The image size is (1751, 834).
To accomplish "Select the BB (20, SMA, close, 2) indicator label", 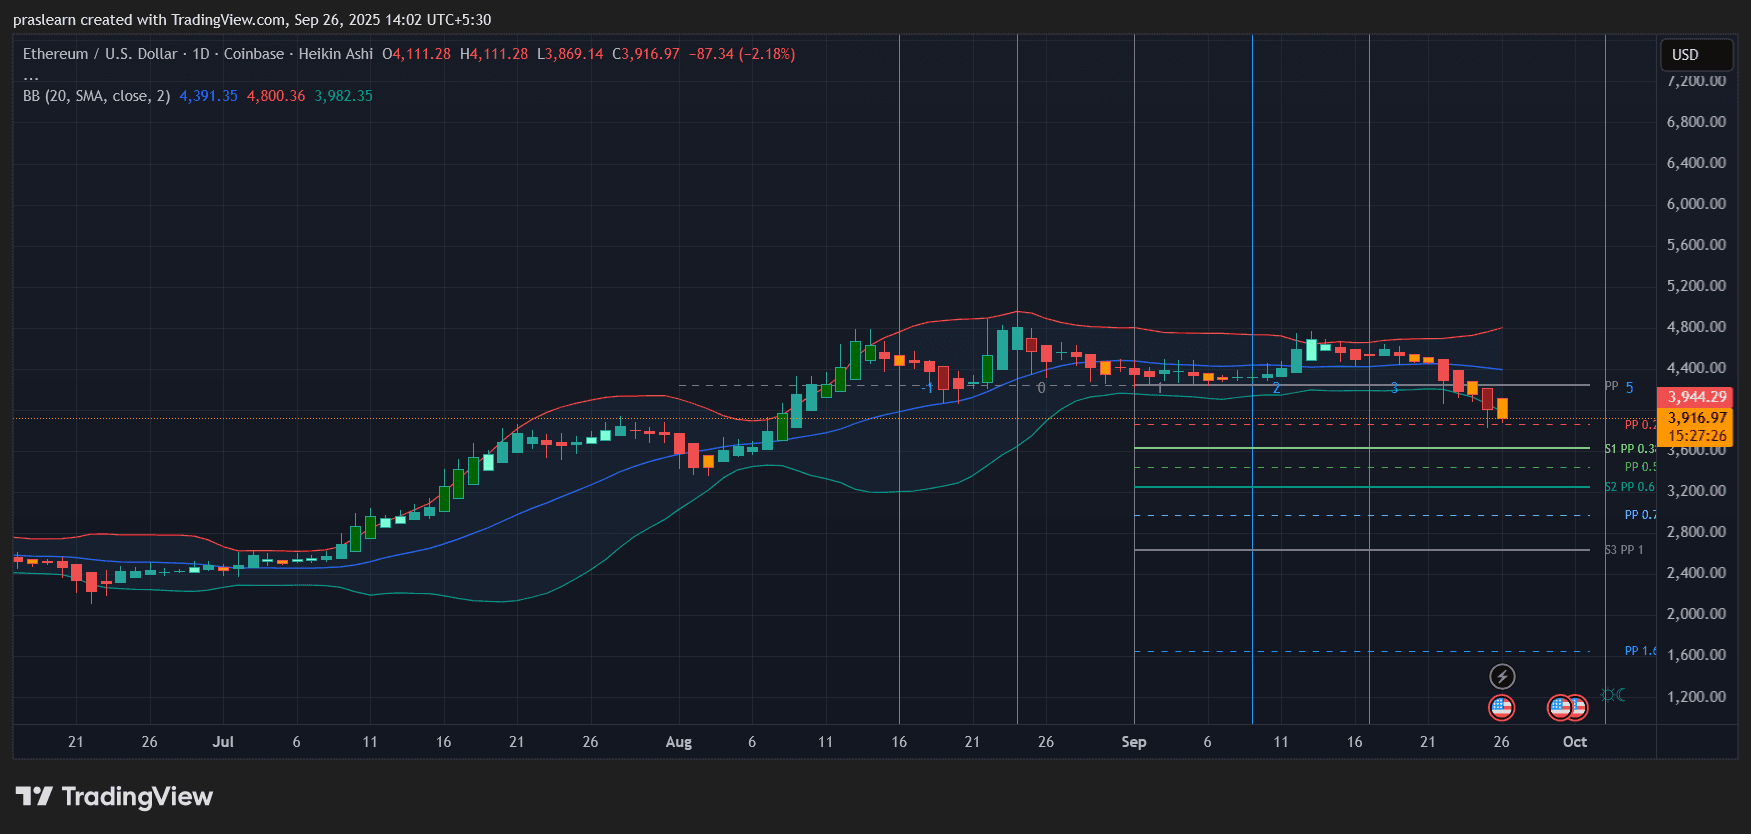I will 96,96.
